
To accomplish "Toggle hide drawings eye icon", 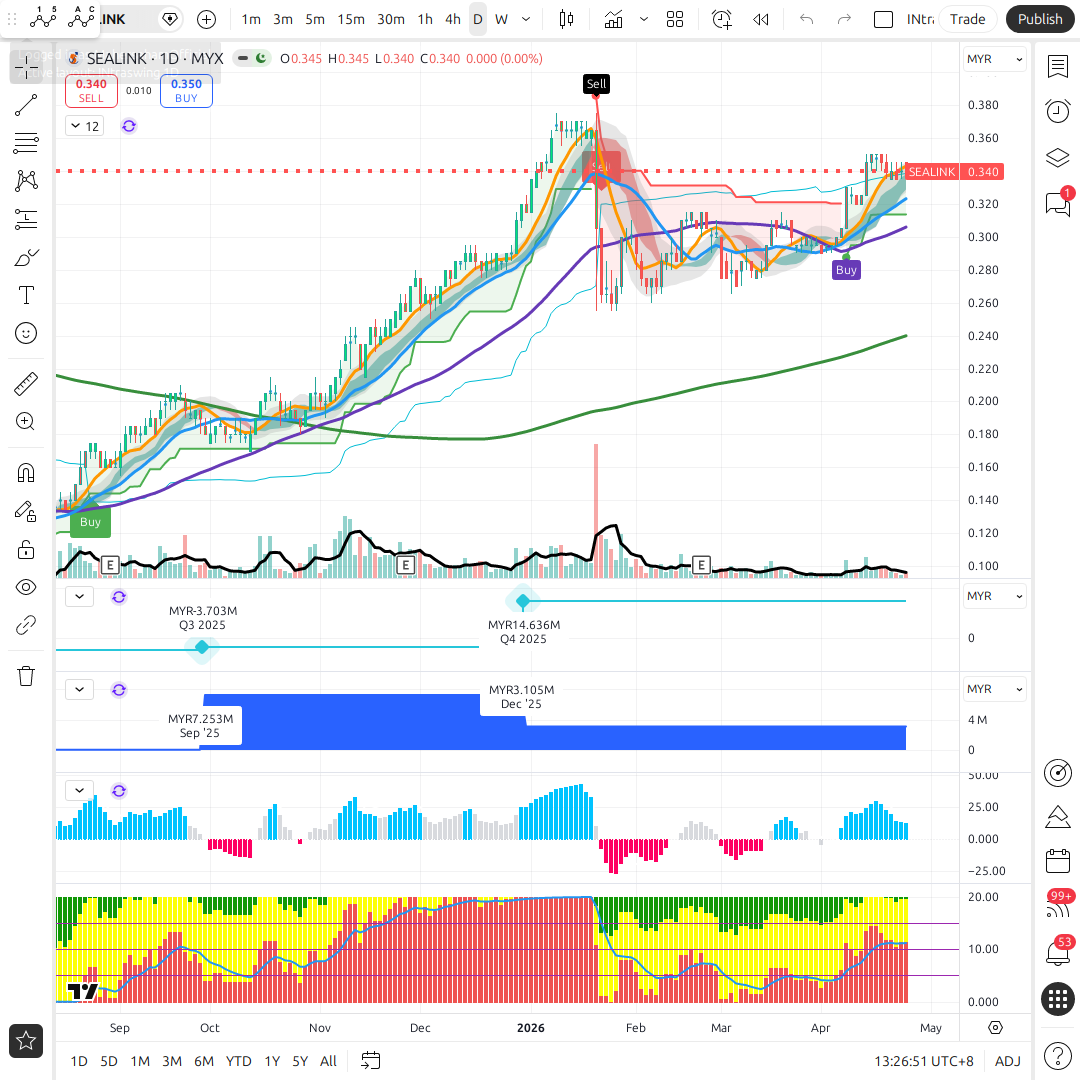I will coord(26,587).
